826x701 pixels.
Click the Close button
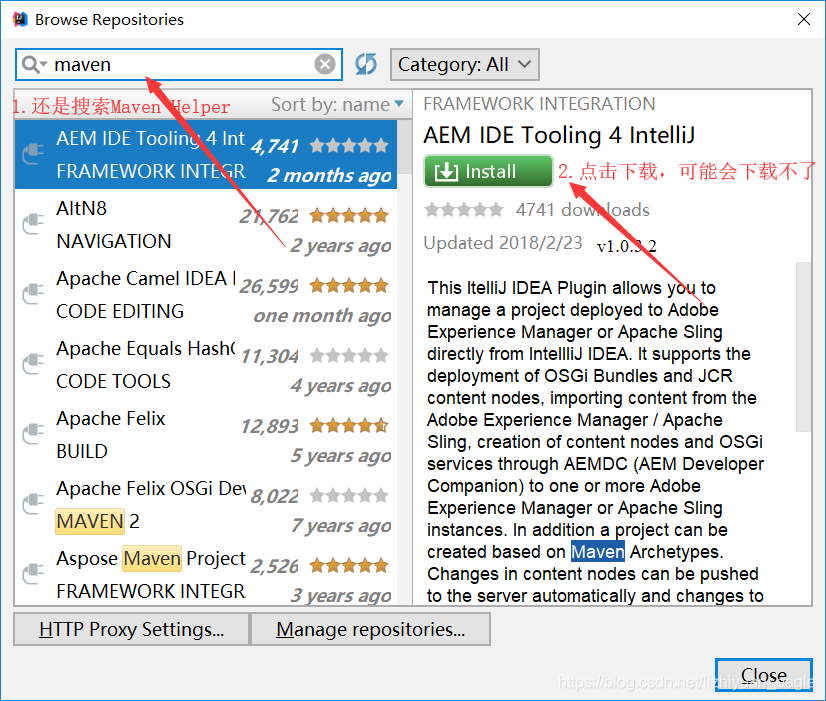point(763,675)
